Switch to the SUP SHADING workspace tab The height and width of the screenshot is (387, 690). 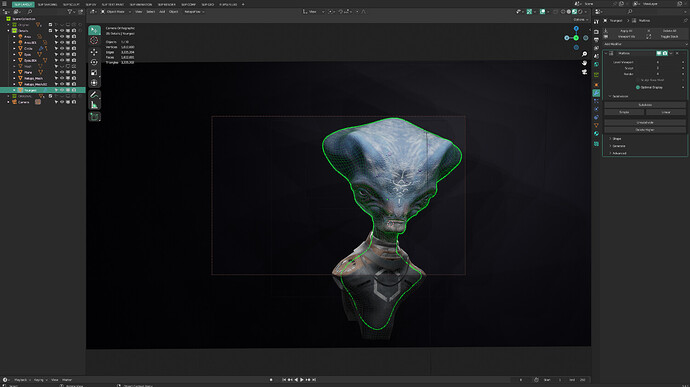coord(47,4)
